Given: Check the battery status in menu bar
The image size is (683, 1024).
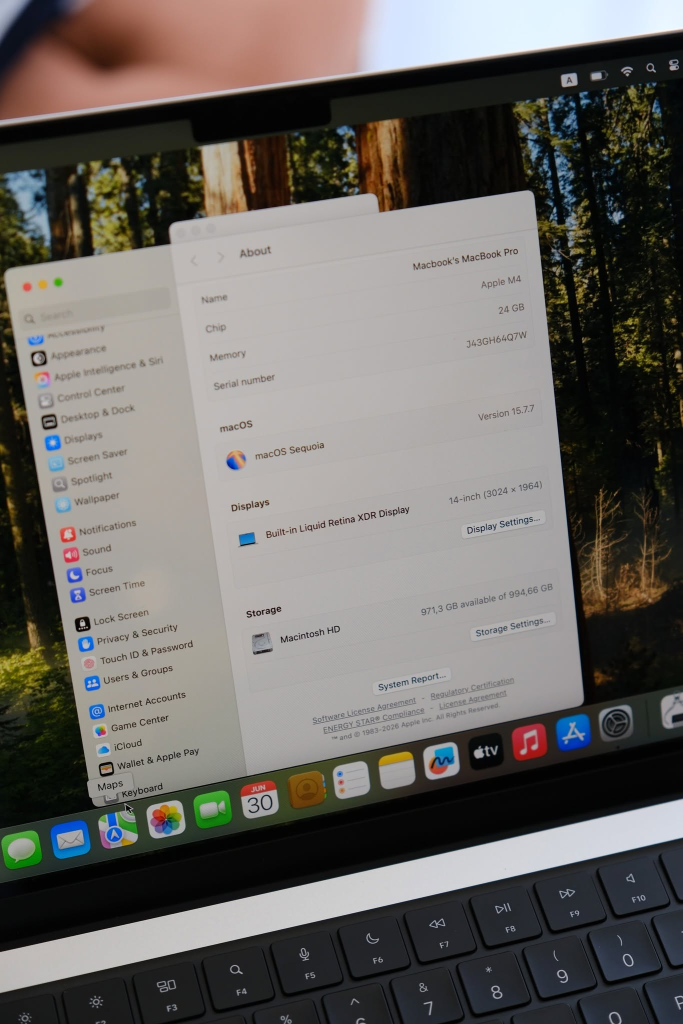Looking at the screenshot, I should click(x=598, y=76).
